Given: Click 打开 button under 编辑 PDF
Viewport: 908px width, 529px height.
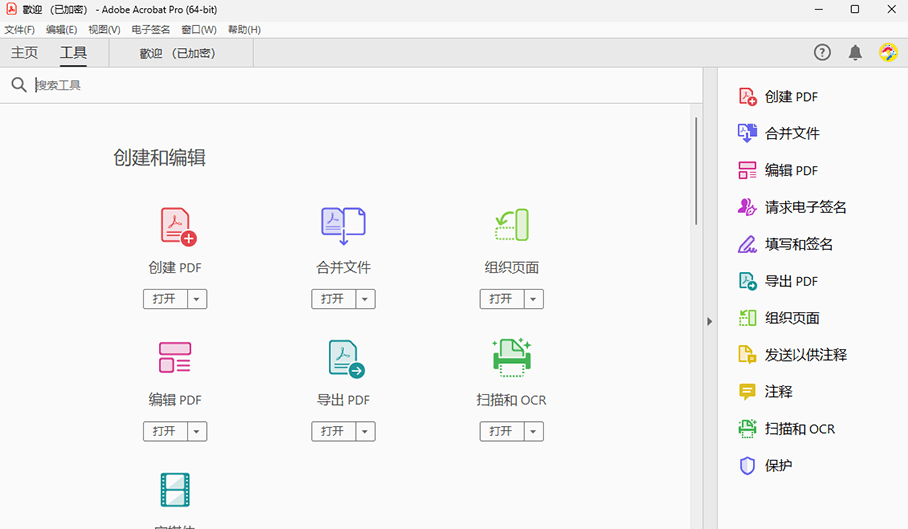Looking at the screenshot, I should (164, 432).
